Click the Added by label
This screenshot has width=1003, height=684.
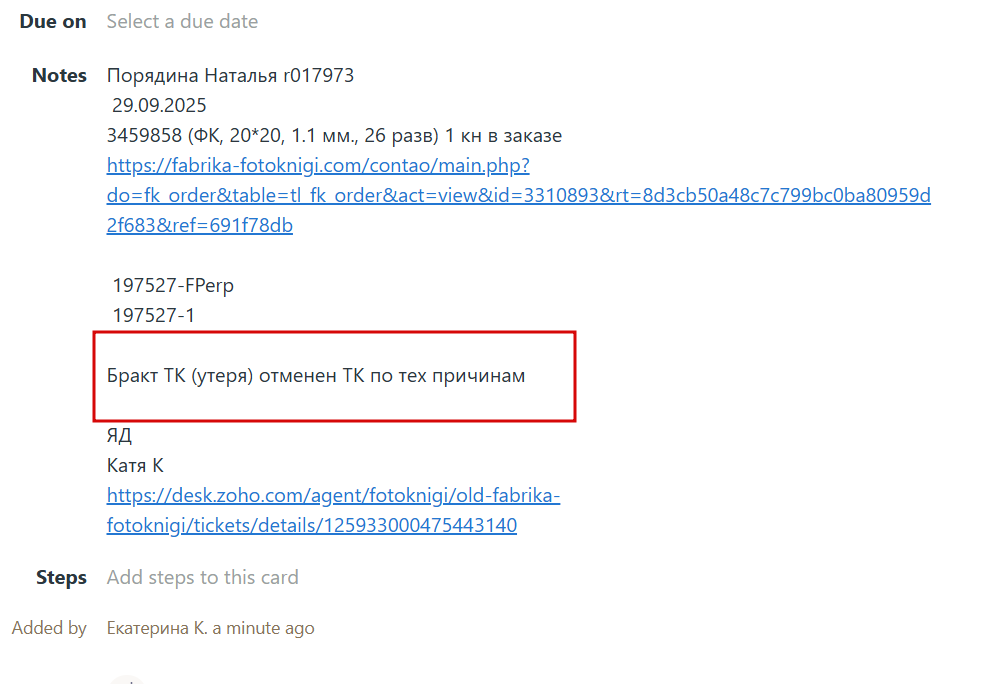click(49, 628)
